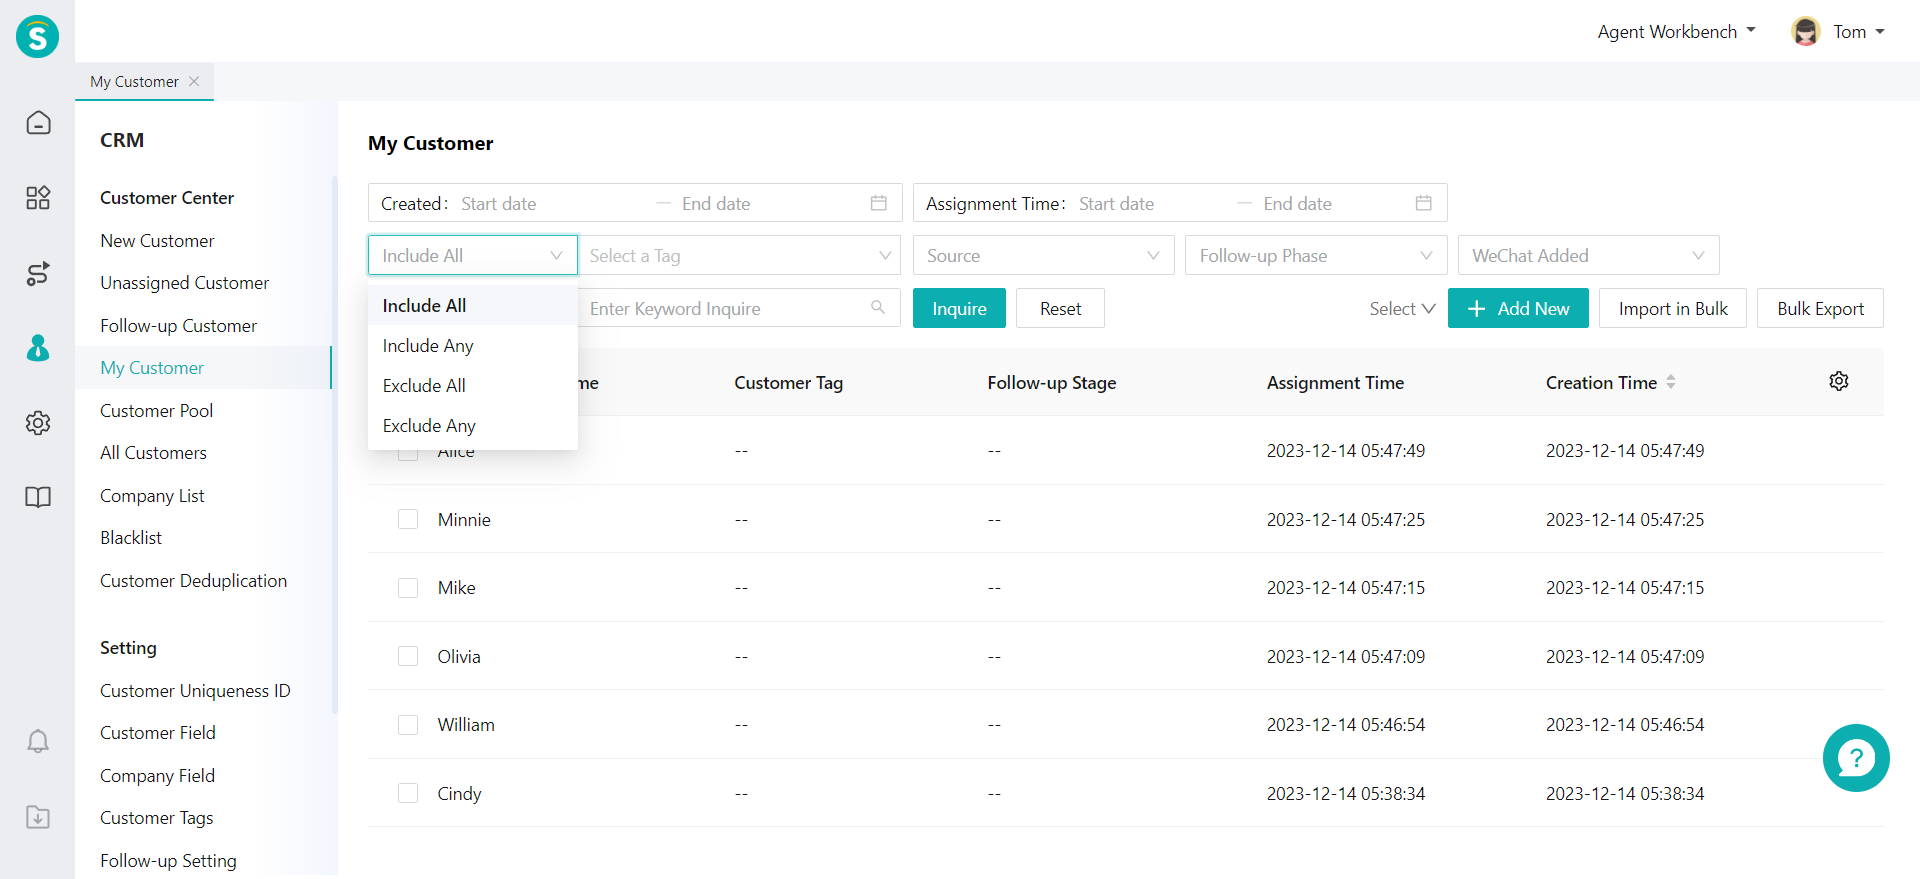Open the notification bell icon
This screenshot has height=879, width=1920.
[38, 741]
